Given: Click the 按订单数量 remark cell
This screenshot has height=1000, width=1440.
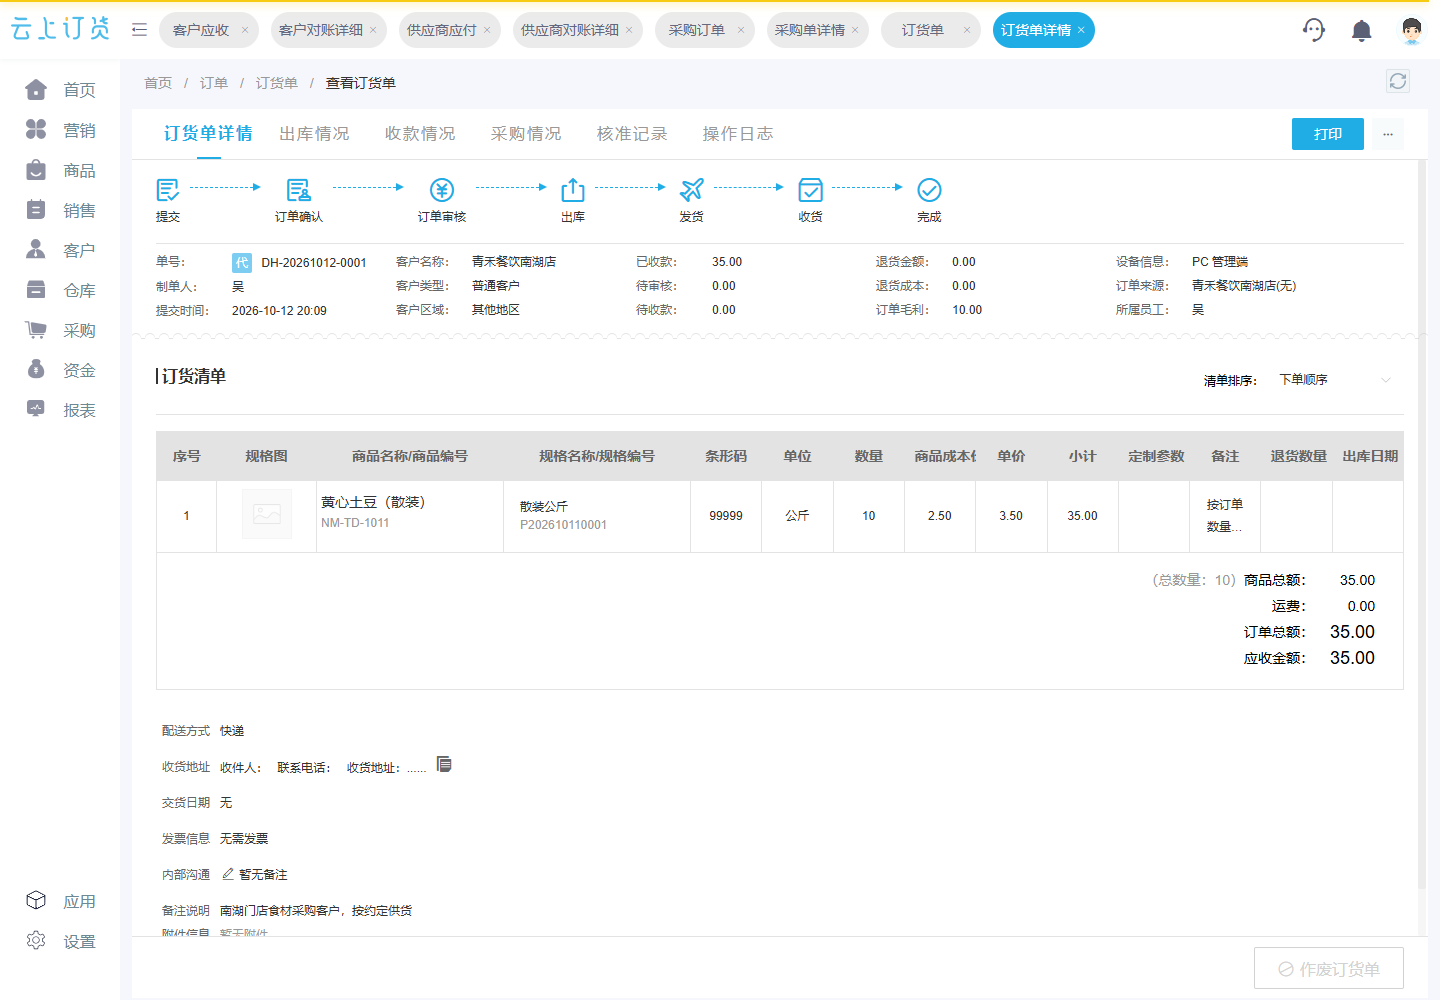Looking at the screenshot, I should 1225,516.
